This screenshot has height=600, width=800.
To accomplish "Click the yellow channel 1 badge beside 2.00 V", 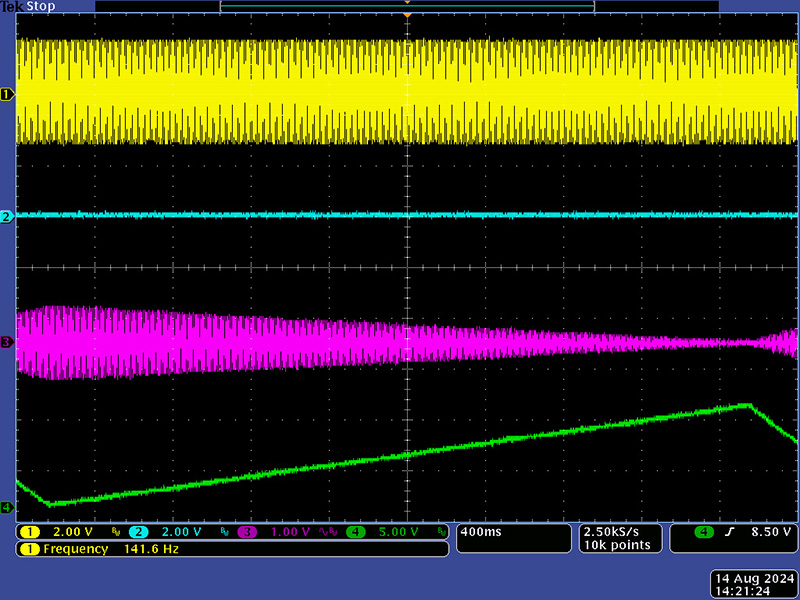I will (30, 532).
